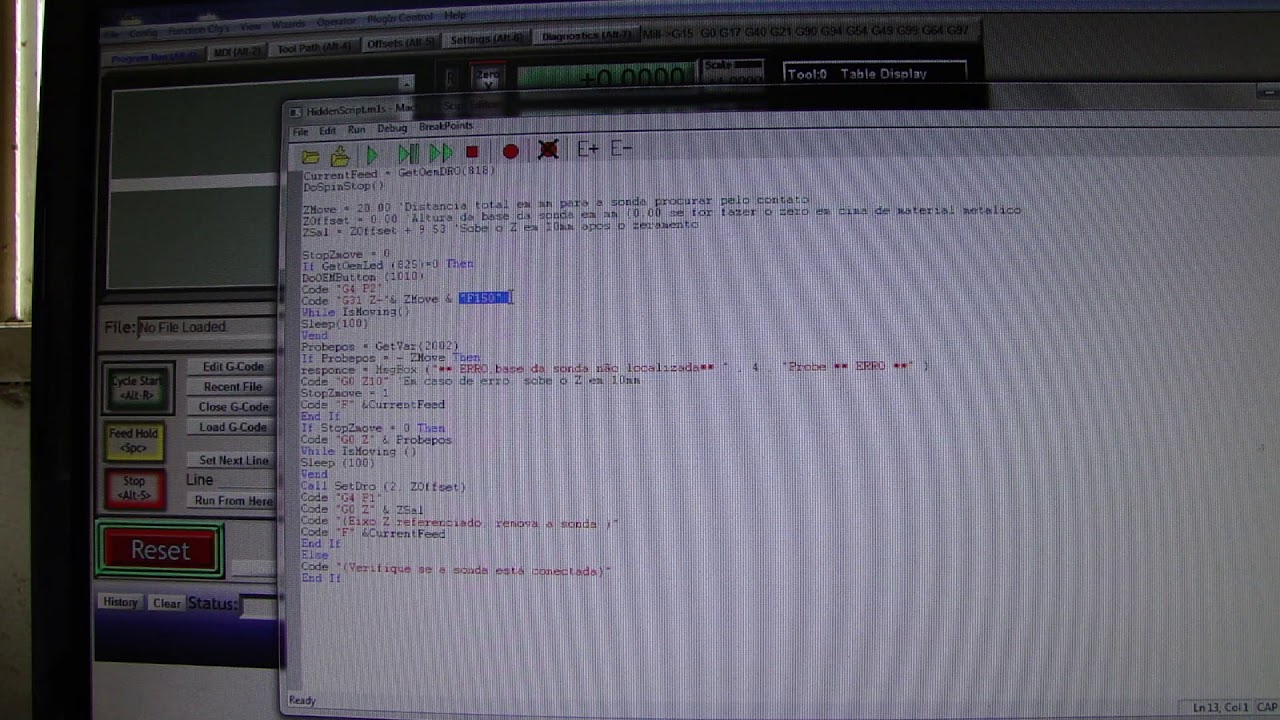Stop the script with red square icon
Image resolution: width=1280 pixels, height=720 pixels.
click(x=472, y=152)
